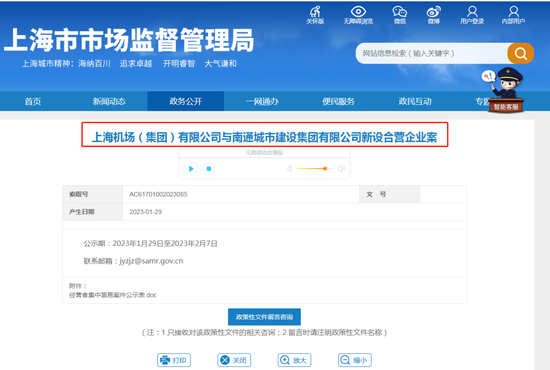The image size is (550, 370).
Task: Click the 无障碍浏览 eye icon
Action: pos(358,15)
